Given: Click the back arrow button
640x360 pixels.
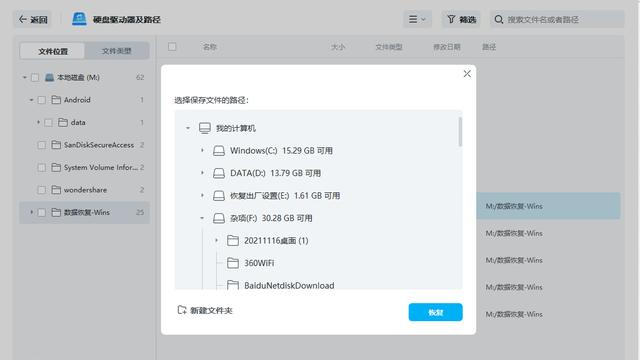Looking at the screenshot, I should point(33,20).
